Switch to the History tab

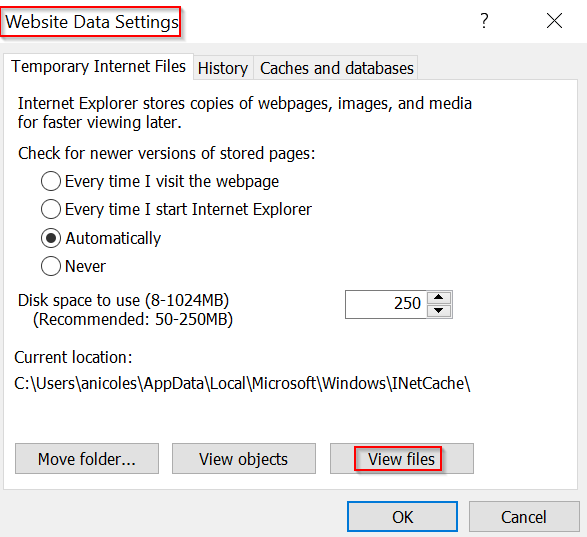coord(223,68)
